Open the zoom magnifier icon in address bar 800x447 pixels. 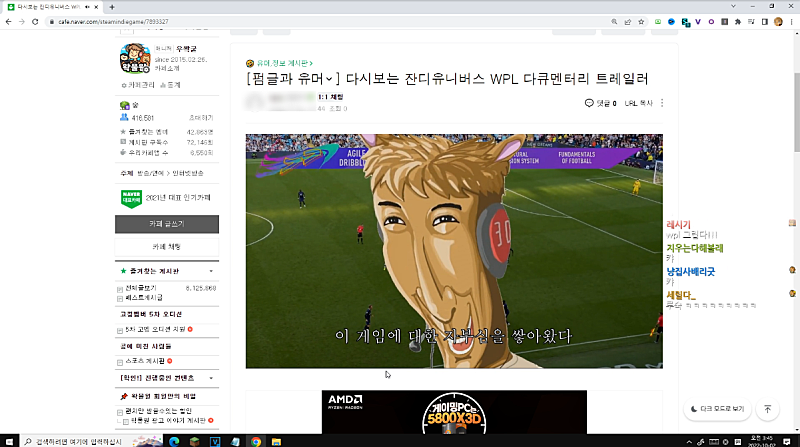[614, 22]
